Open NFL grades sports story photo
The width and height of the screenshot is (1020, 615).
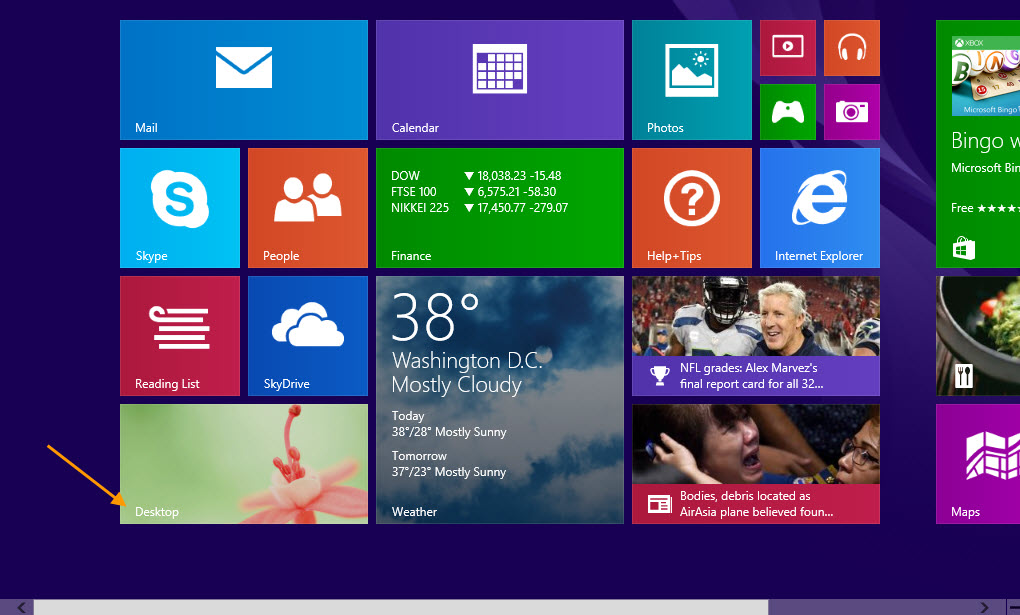[756, 316]
